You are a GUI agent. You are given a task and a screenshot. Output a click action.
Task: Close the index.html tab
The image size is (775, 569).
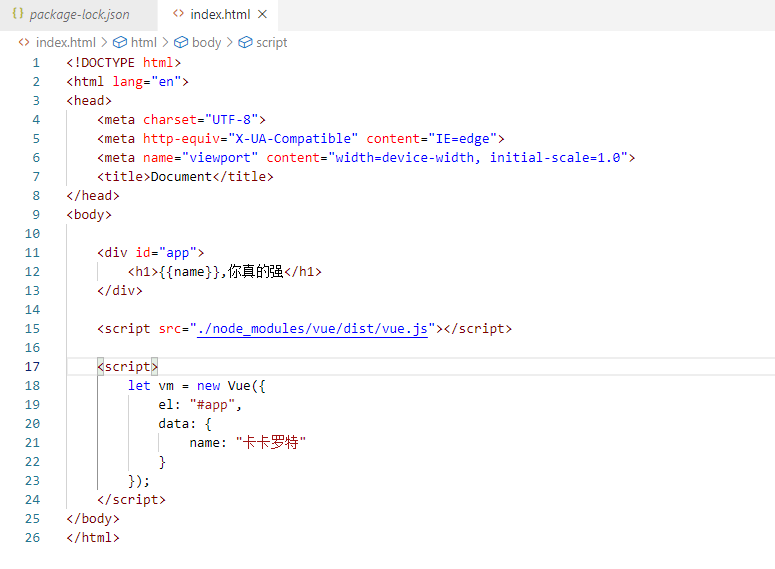click(x=263, y=15)
